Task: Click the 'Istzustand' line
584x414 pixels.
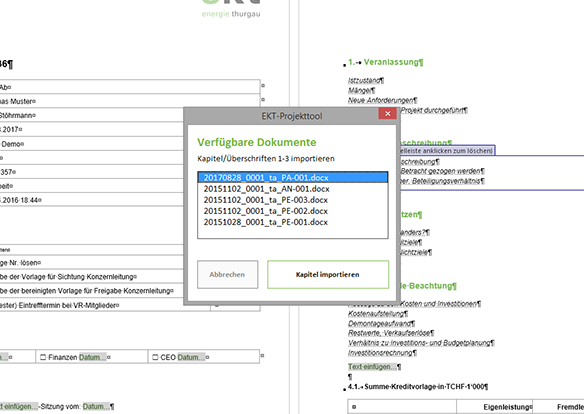Action: pos(365,80)
